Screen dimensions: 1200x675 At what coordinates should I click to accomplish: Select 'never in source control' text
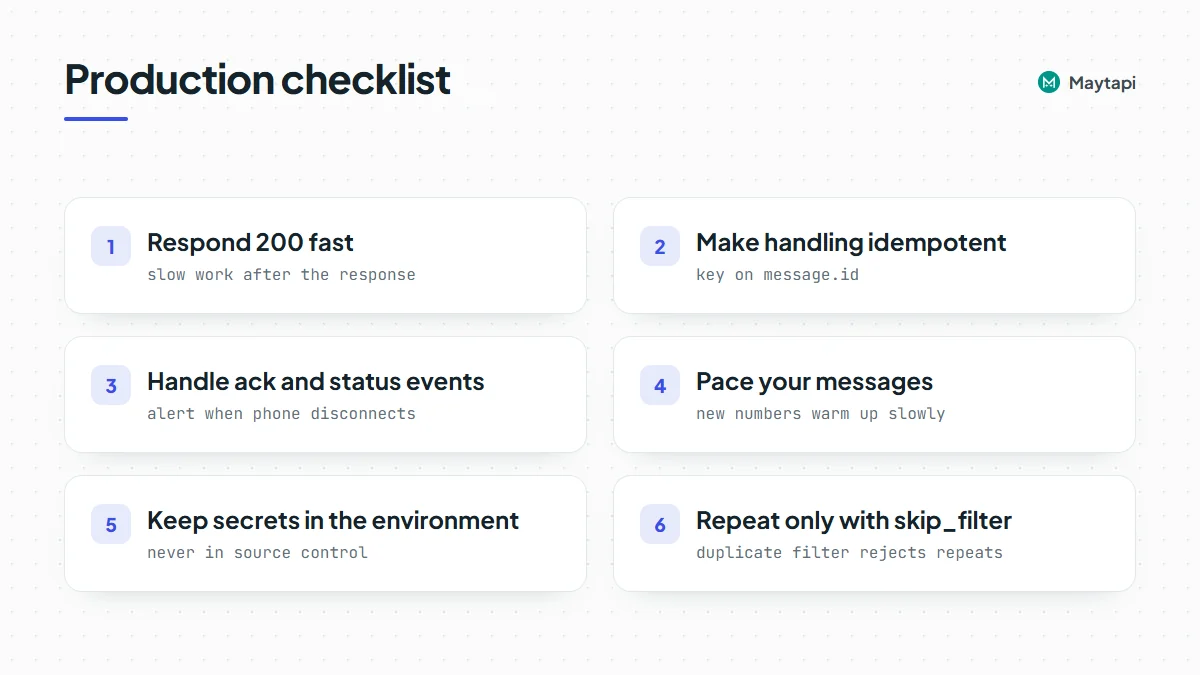257,552
